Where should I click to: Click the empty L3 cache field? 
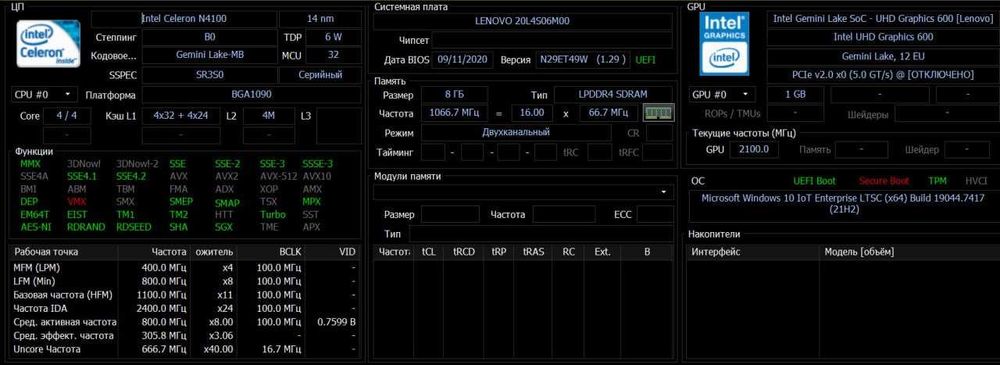(338, 125)
